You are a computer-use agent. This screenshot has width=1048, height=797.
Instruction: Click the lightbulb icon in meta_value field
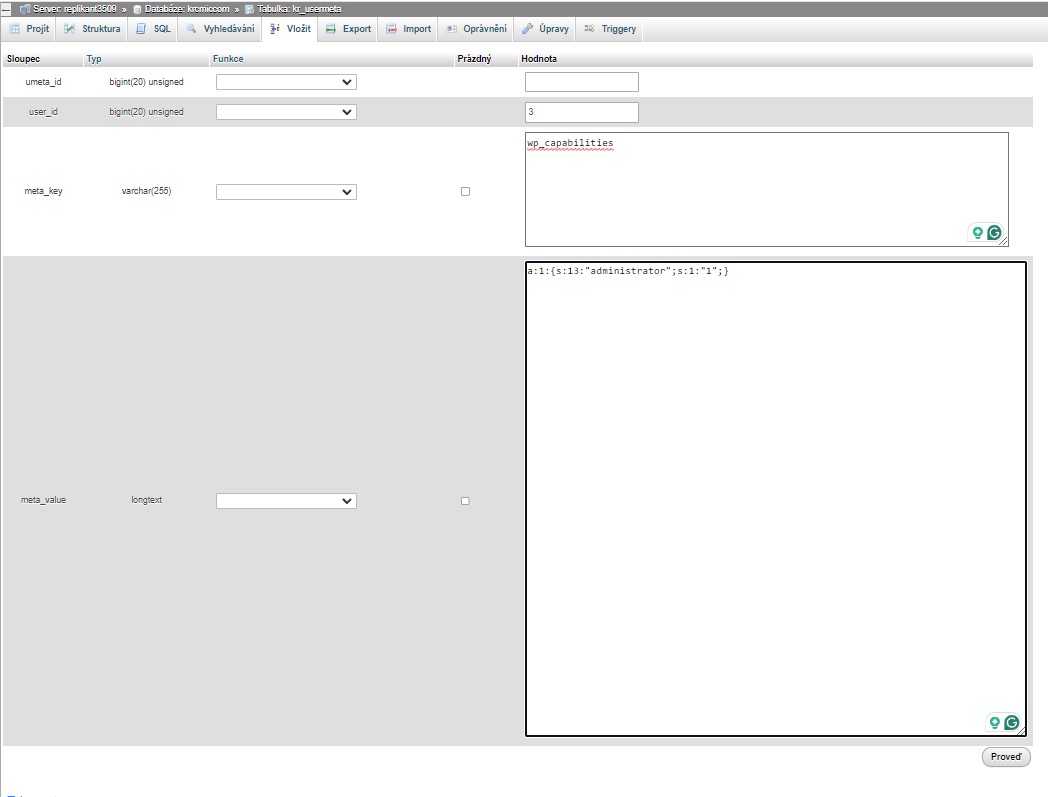995,722
